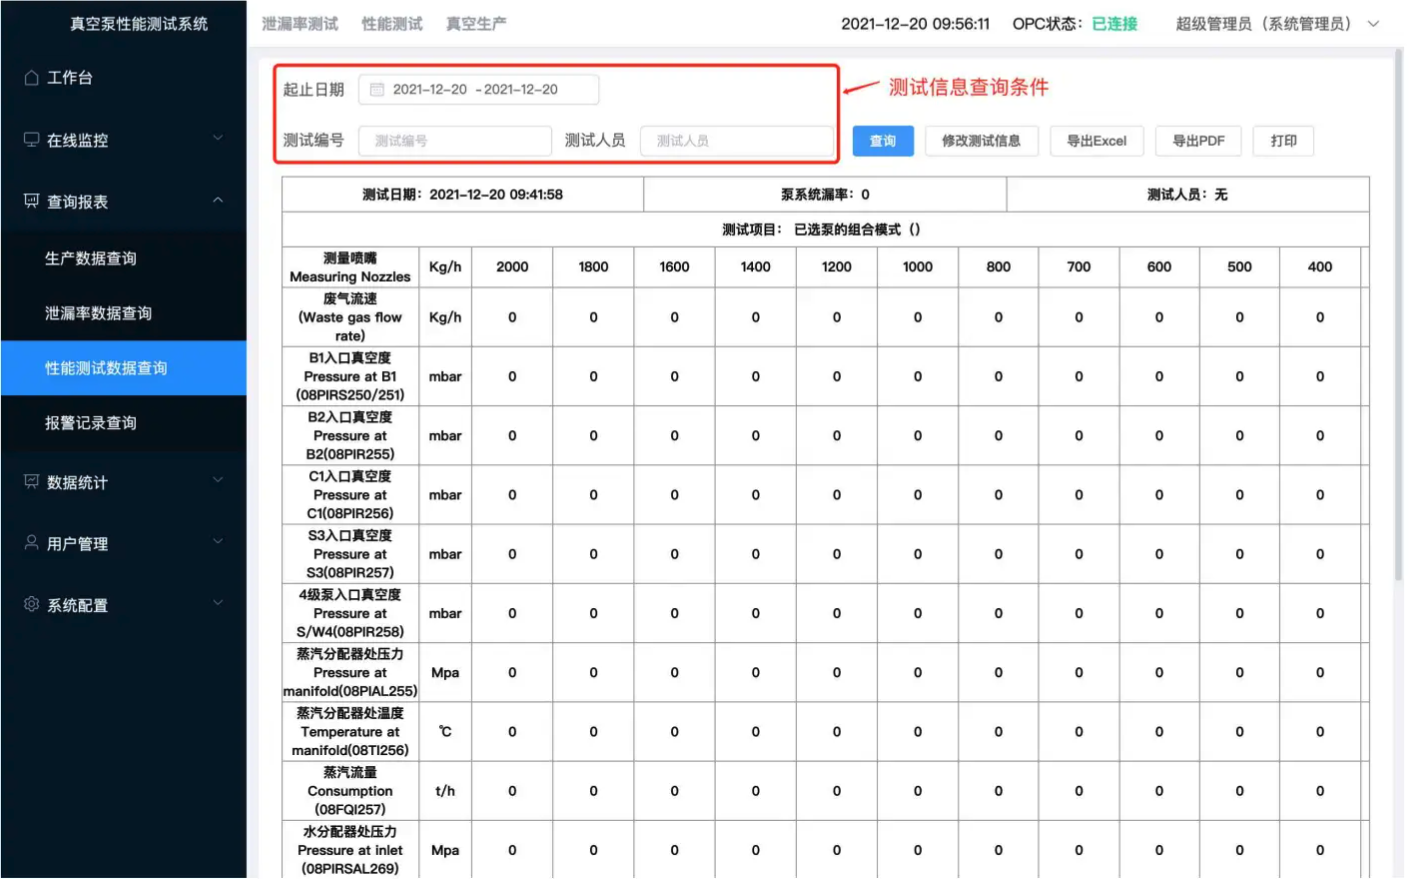Screen dimensions: 1410x879
Task: Click the 1000 column header
Action: pyautogui.click(x=917, y=267)
